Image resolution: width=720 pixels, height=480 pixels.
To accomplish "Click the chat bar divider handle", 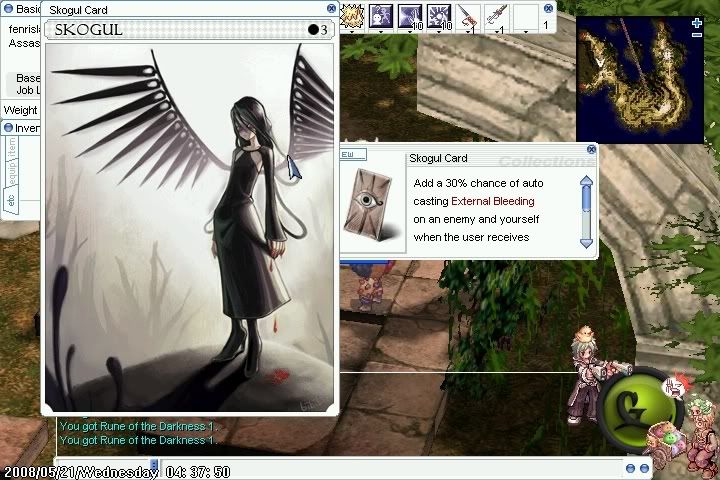I will pyautogui.click(x=154, y=464).
